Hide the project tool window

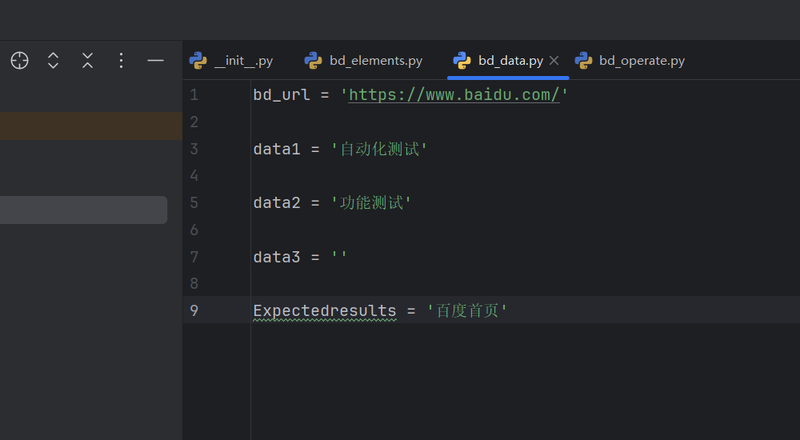(x=155, y=61)
